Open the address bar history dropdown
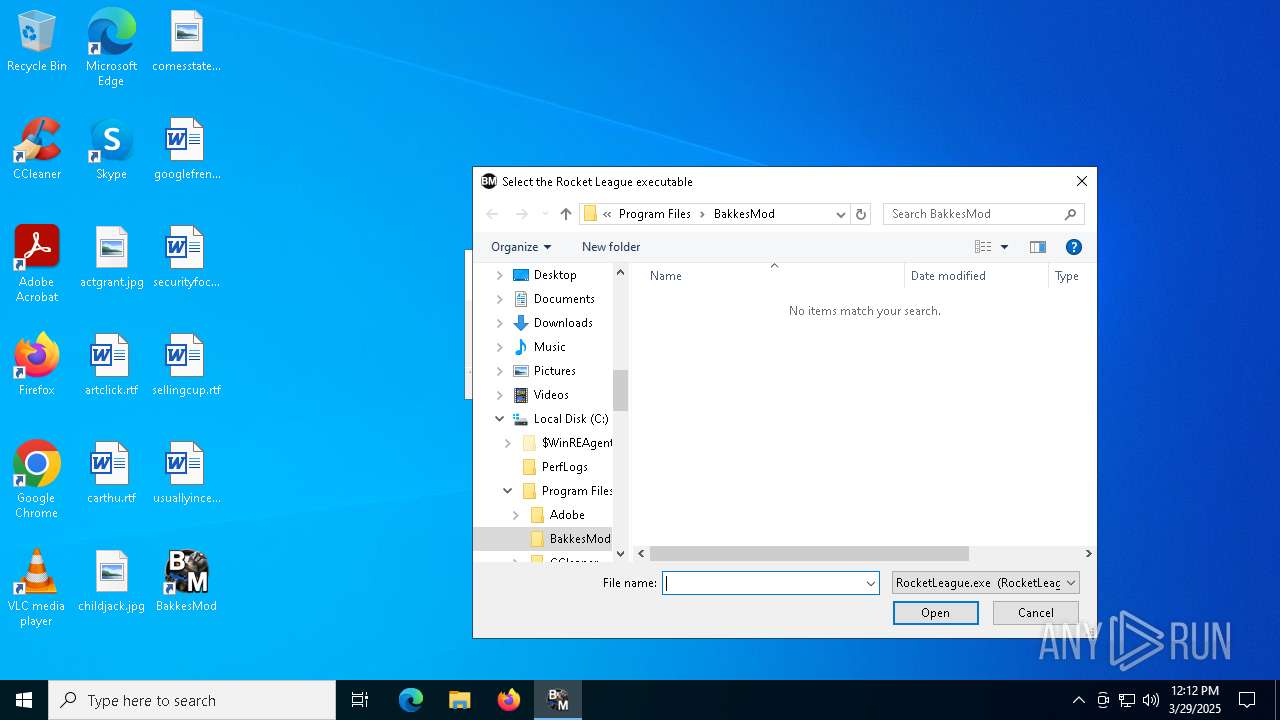 point(840,214)
